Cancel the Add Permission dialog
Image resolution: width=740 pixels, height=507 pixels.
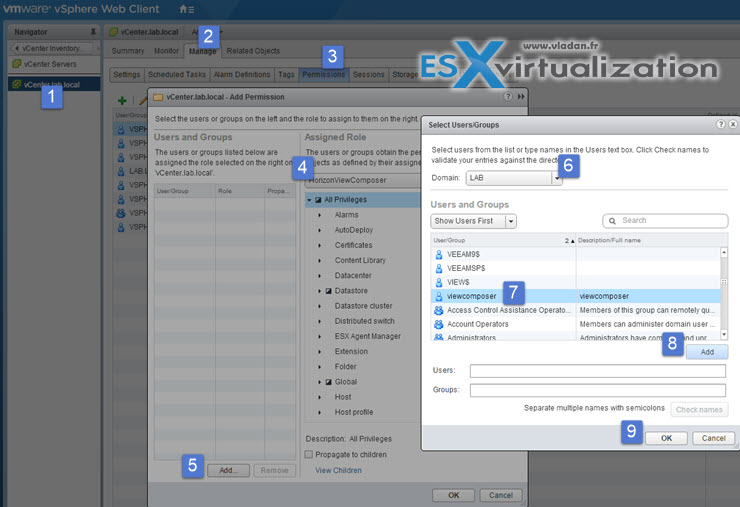click(x=501, y=495)
